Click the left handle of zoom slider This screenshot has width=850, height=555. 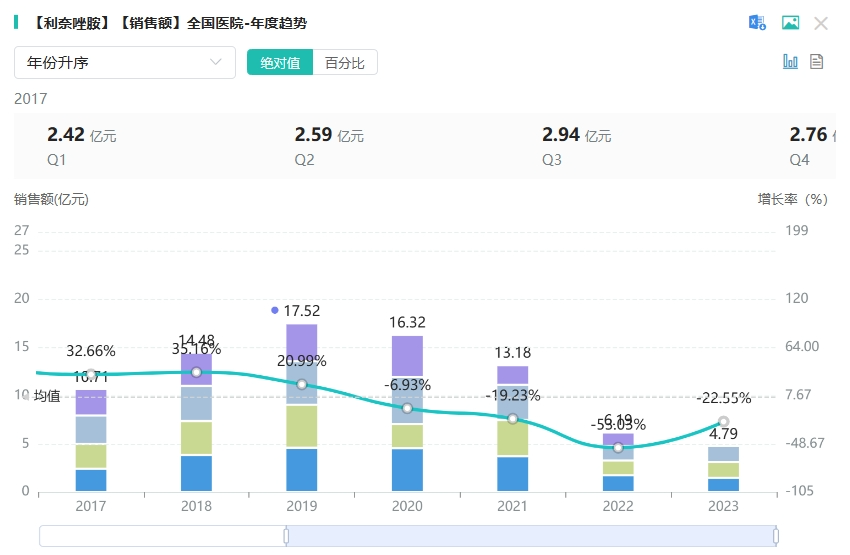click(x=286, y=536)
